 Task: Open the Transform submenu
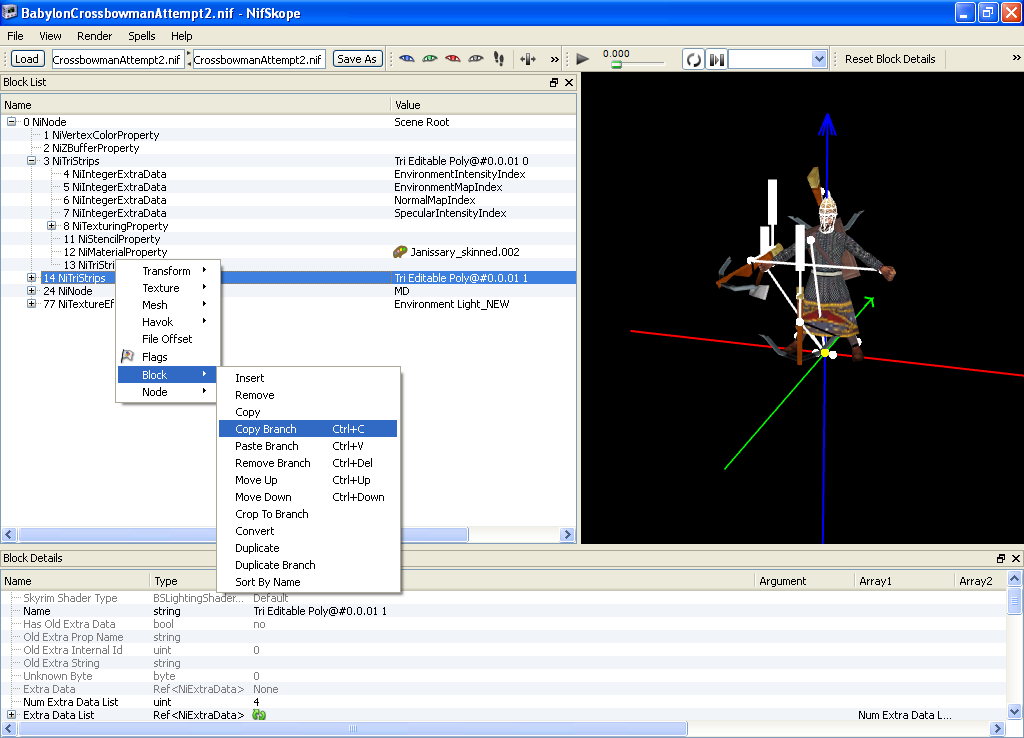point(168,271)
